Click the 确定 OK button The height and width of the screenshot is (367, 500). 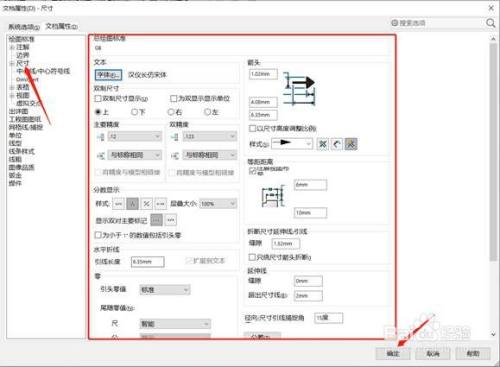point(393,353)
